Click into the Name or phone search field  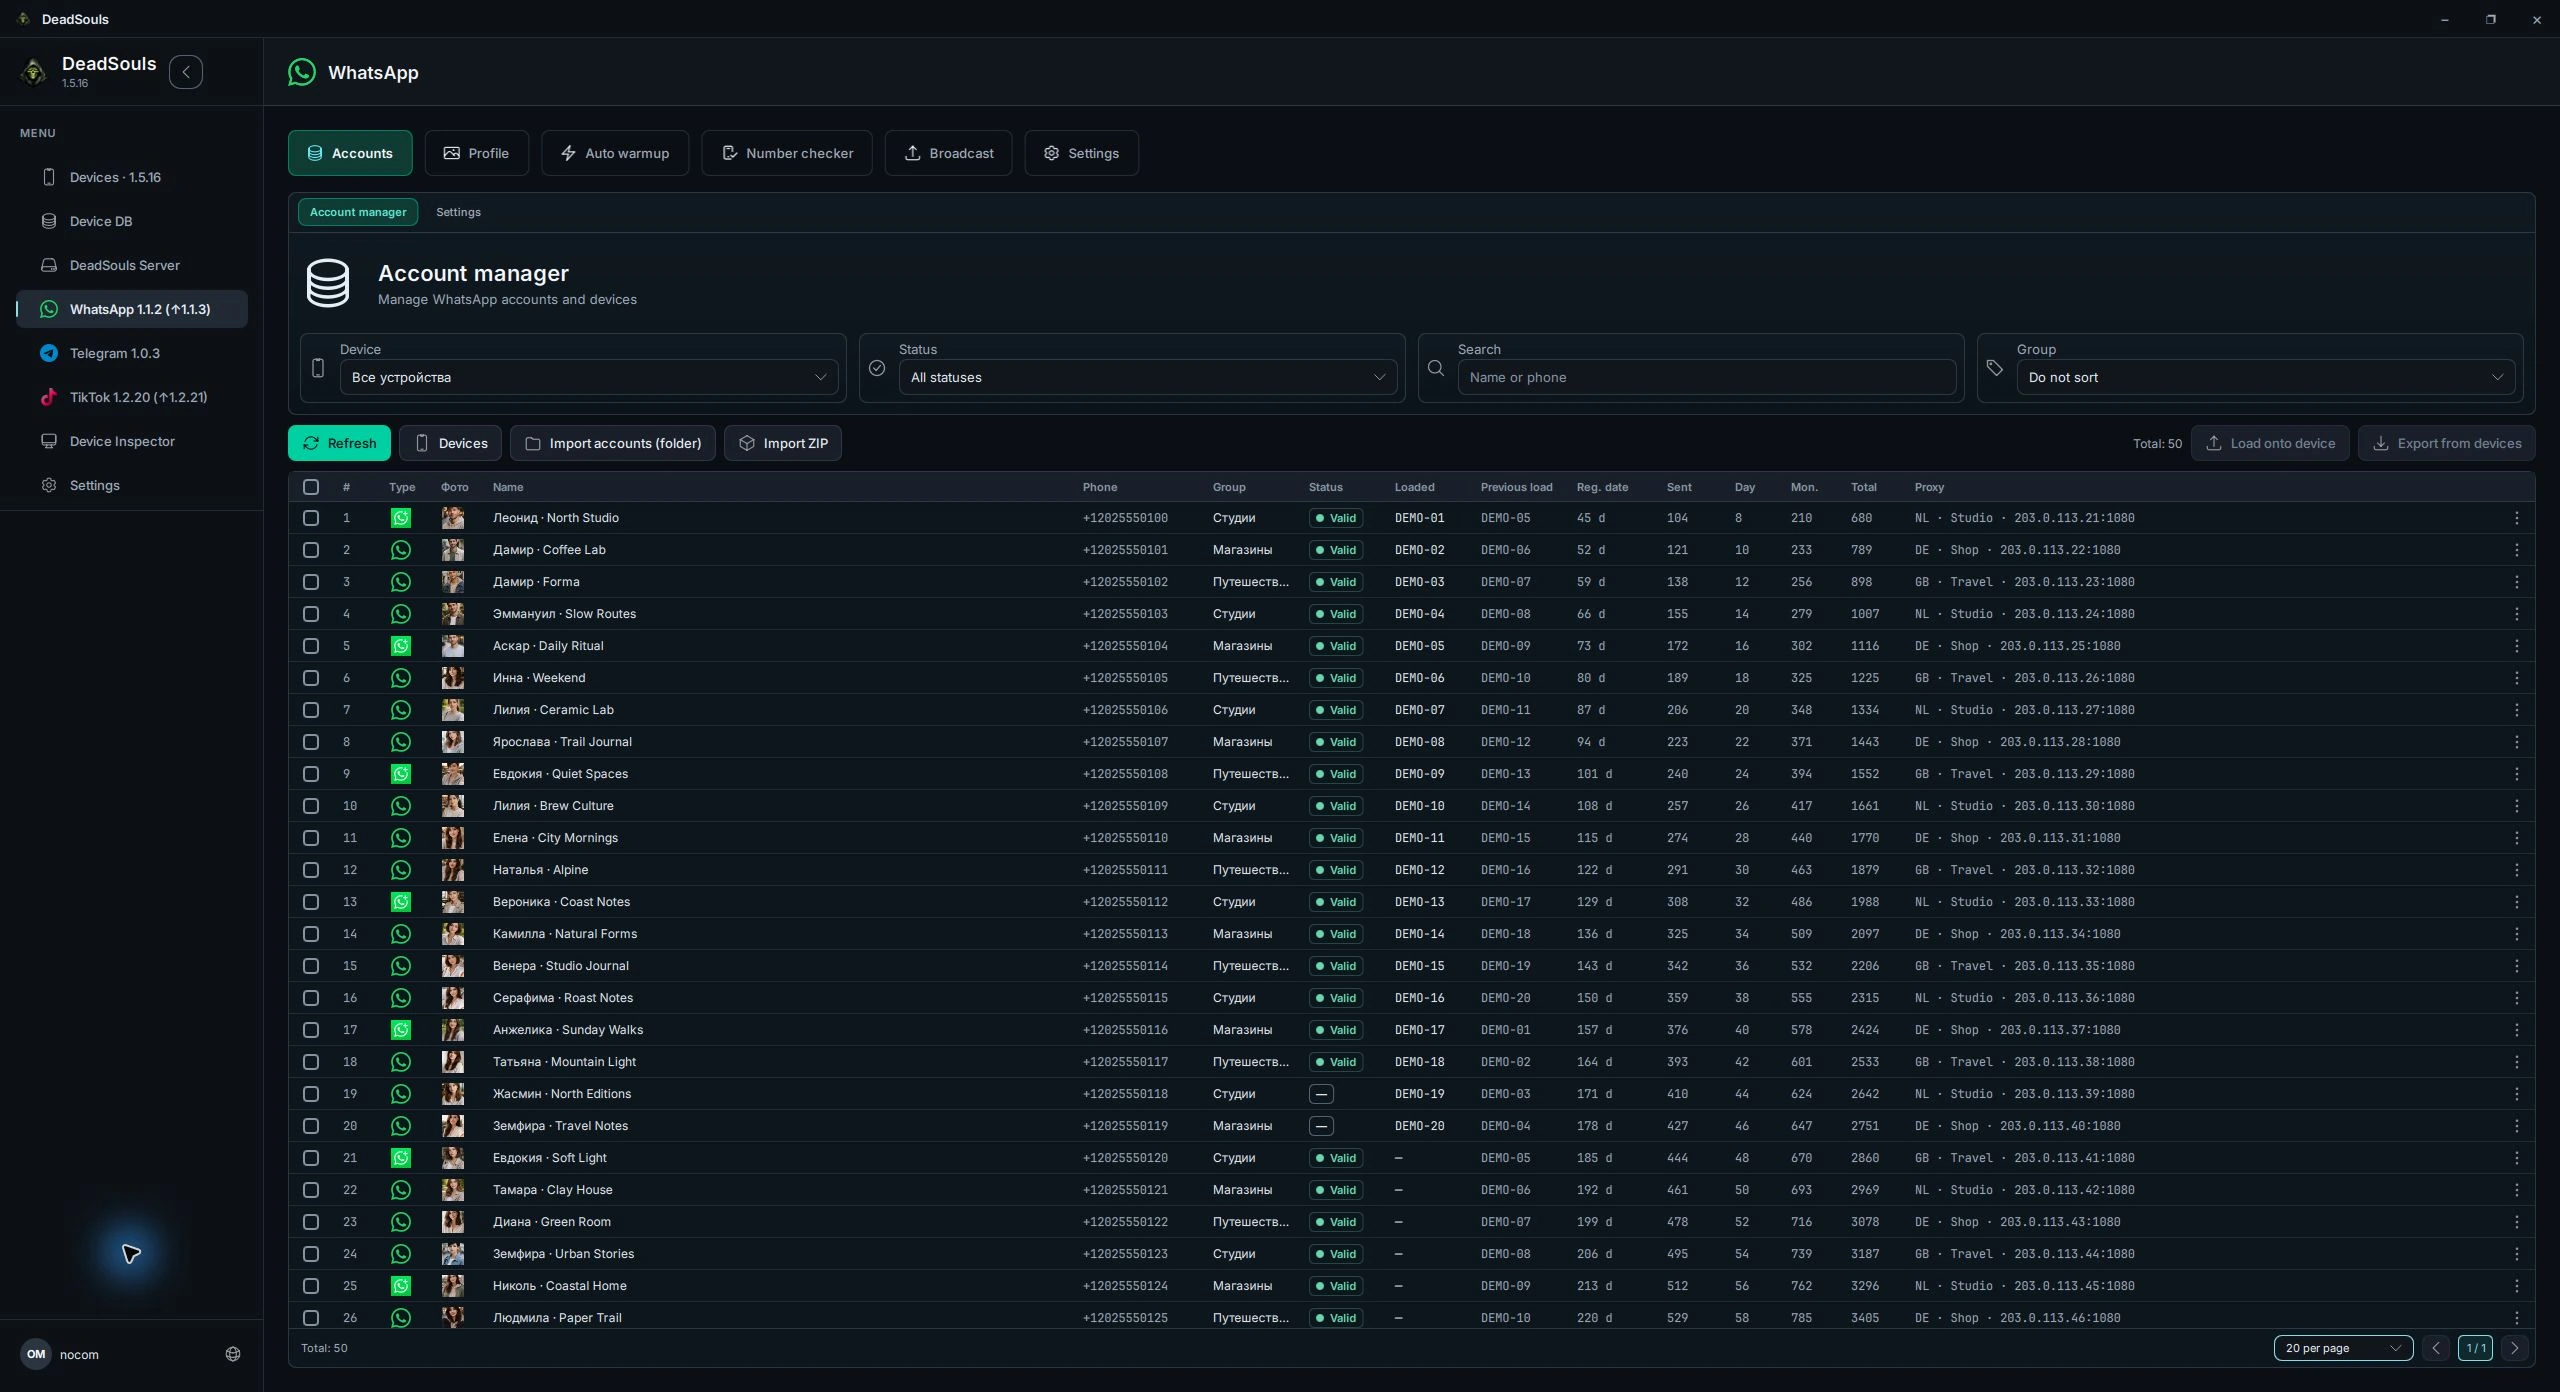1706,377
